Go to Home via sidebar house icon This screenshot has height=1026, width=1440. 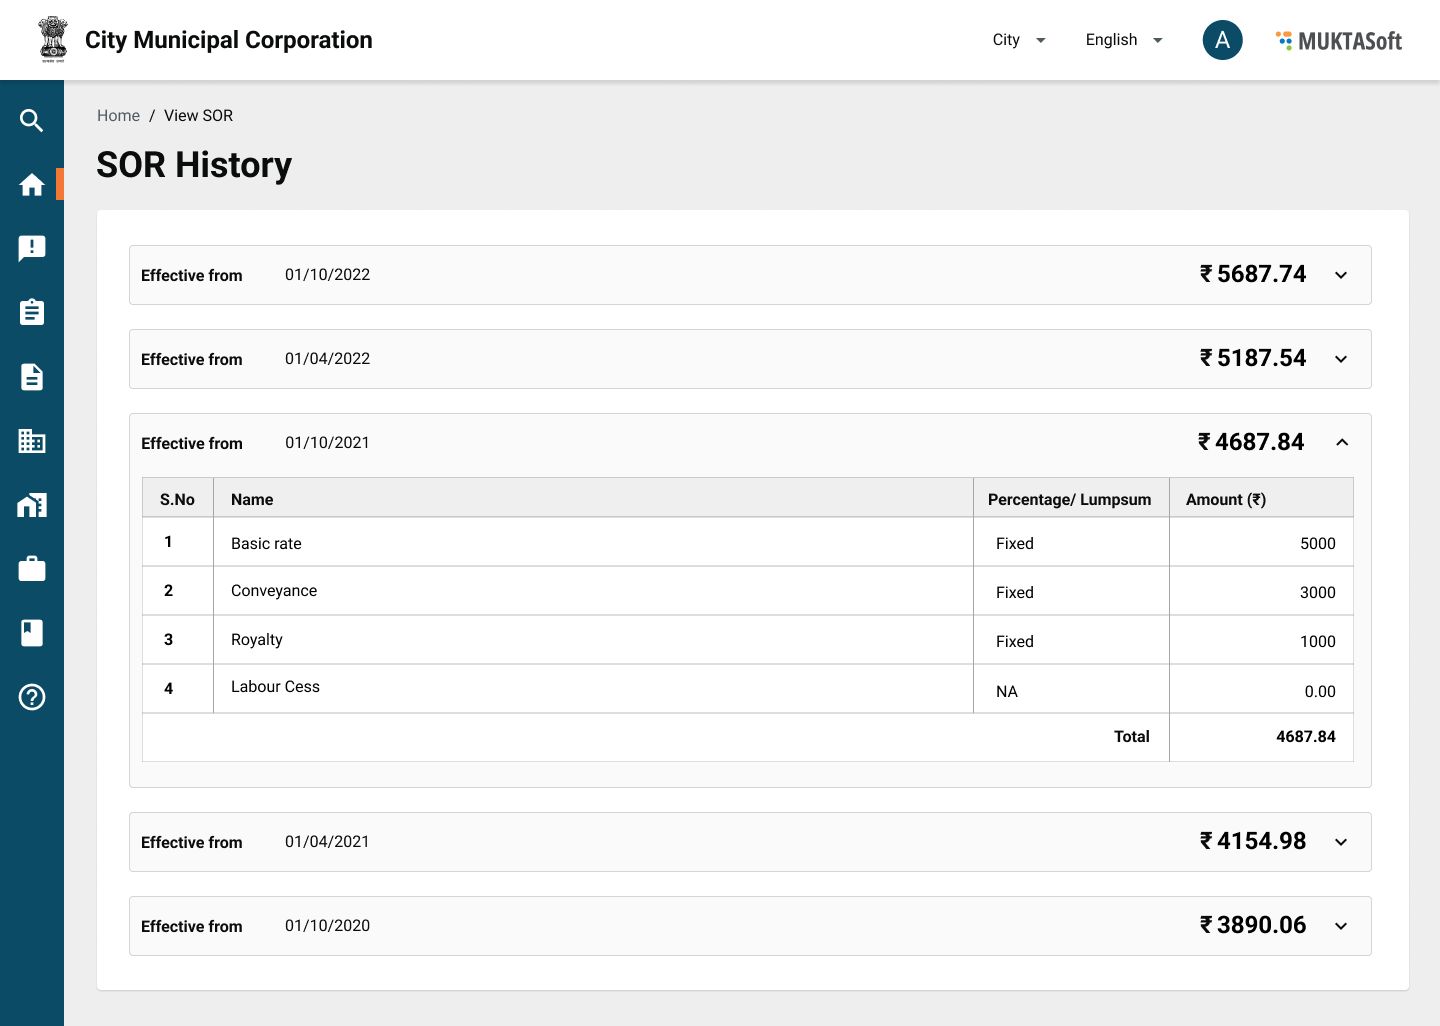tap(31, 185)
